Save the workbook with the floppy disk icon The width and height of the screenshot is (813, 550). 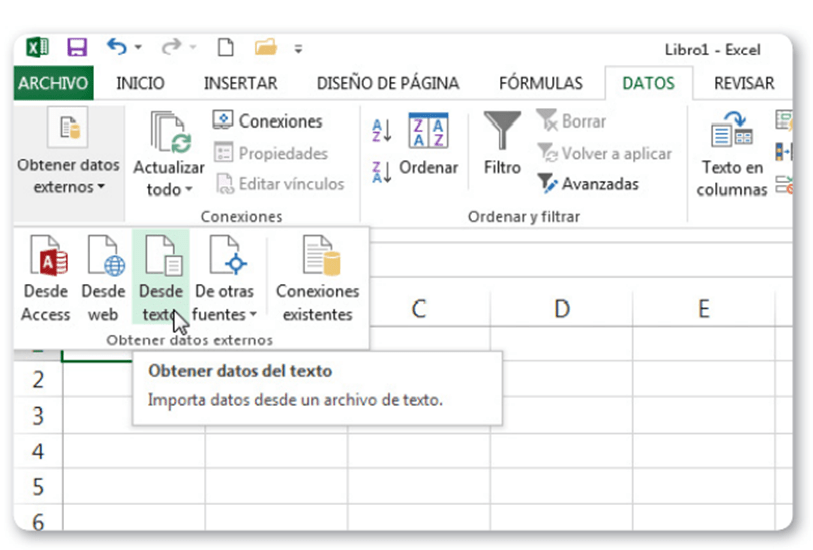(77, 48)
